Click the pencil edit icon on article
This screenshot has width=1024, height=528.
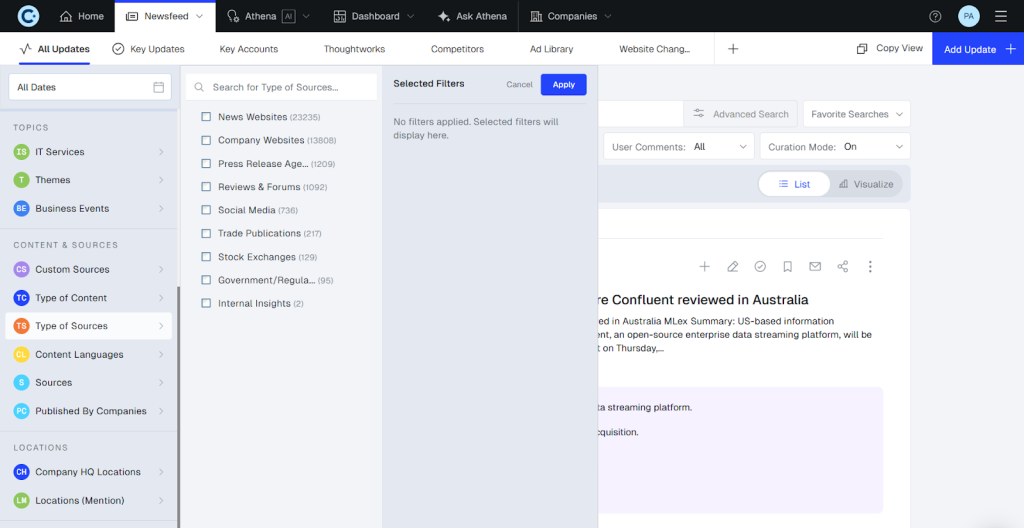pyautogui.click(x=733, y=267)
